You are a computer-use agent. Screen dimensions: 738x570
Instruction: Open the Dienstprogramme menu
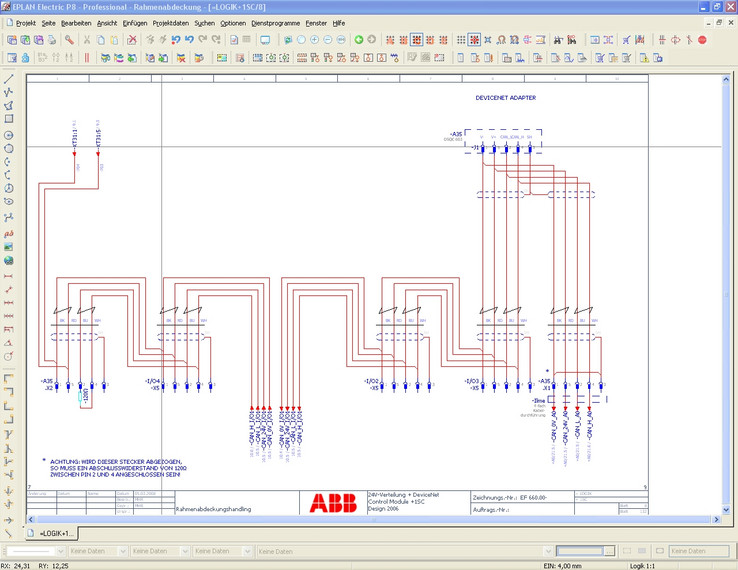277,22
